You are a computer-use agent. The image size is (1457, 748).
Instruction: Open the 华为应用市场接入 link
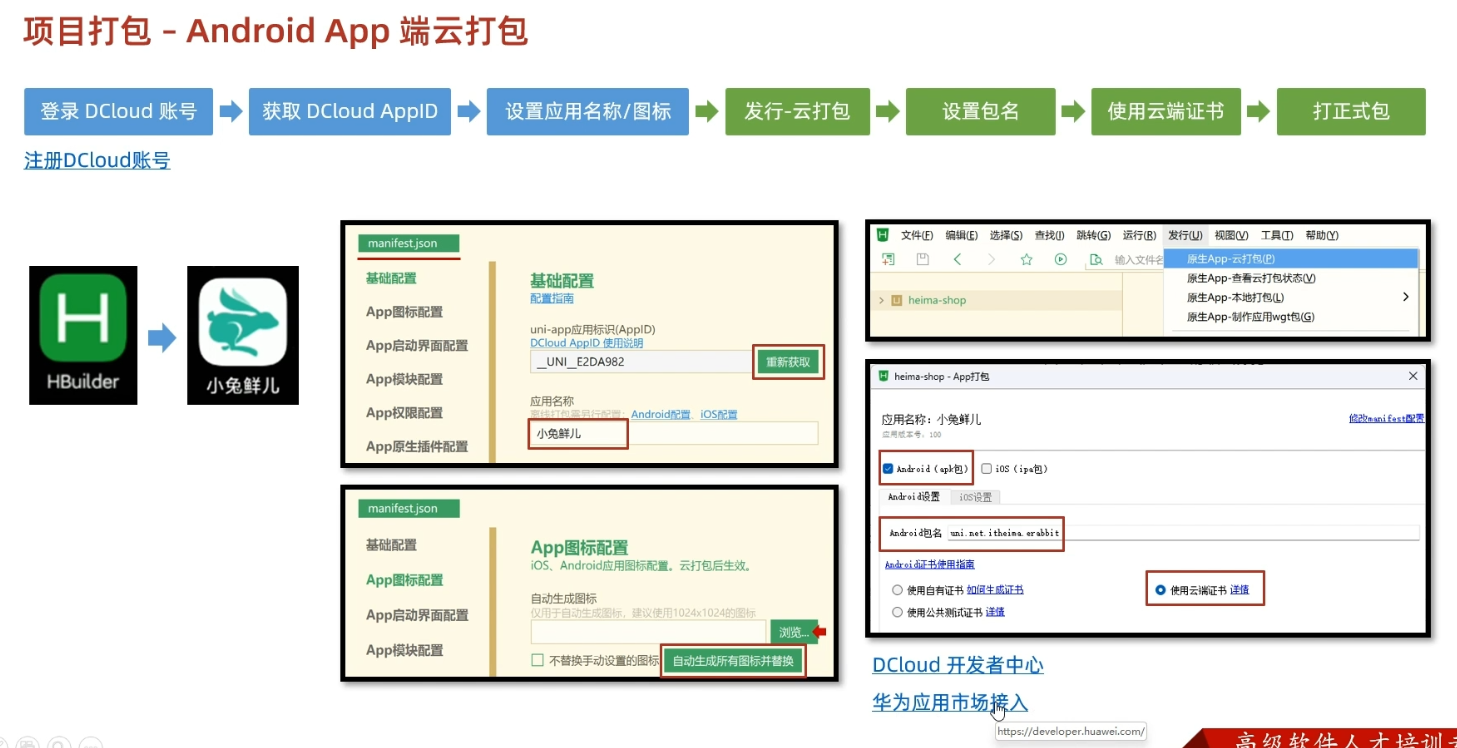pyautogui.click(x=950, y=703)
